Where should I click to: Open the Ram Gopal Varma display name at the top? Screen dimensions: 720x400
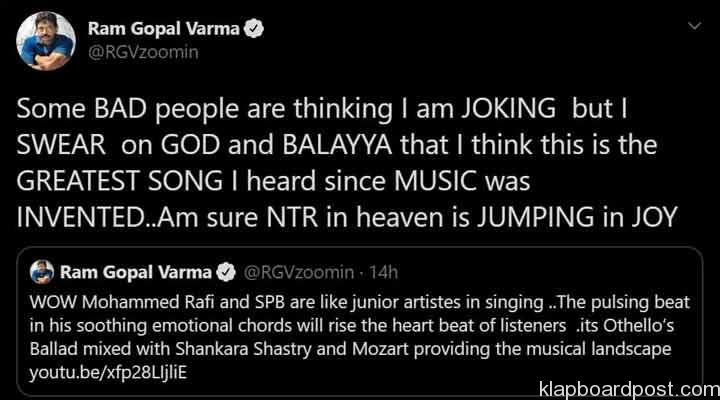click(x=164, y=30)
